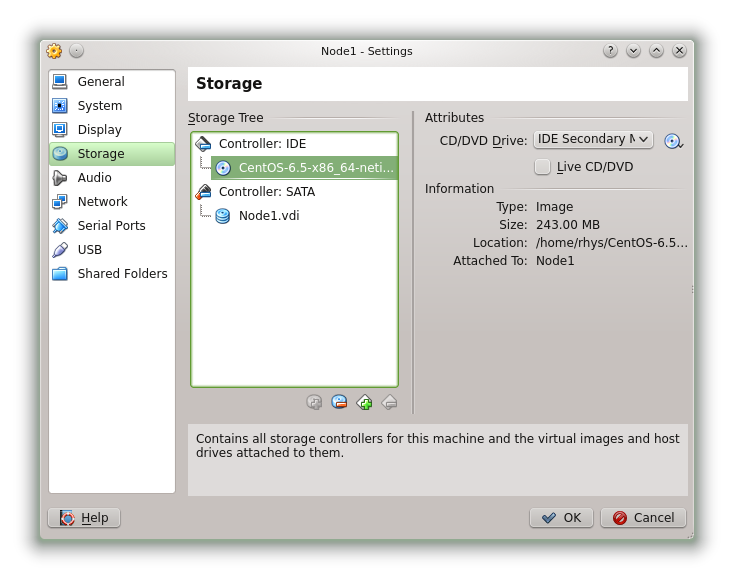
Task: Open the USB settings category
Action: coord(111,249)
